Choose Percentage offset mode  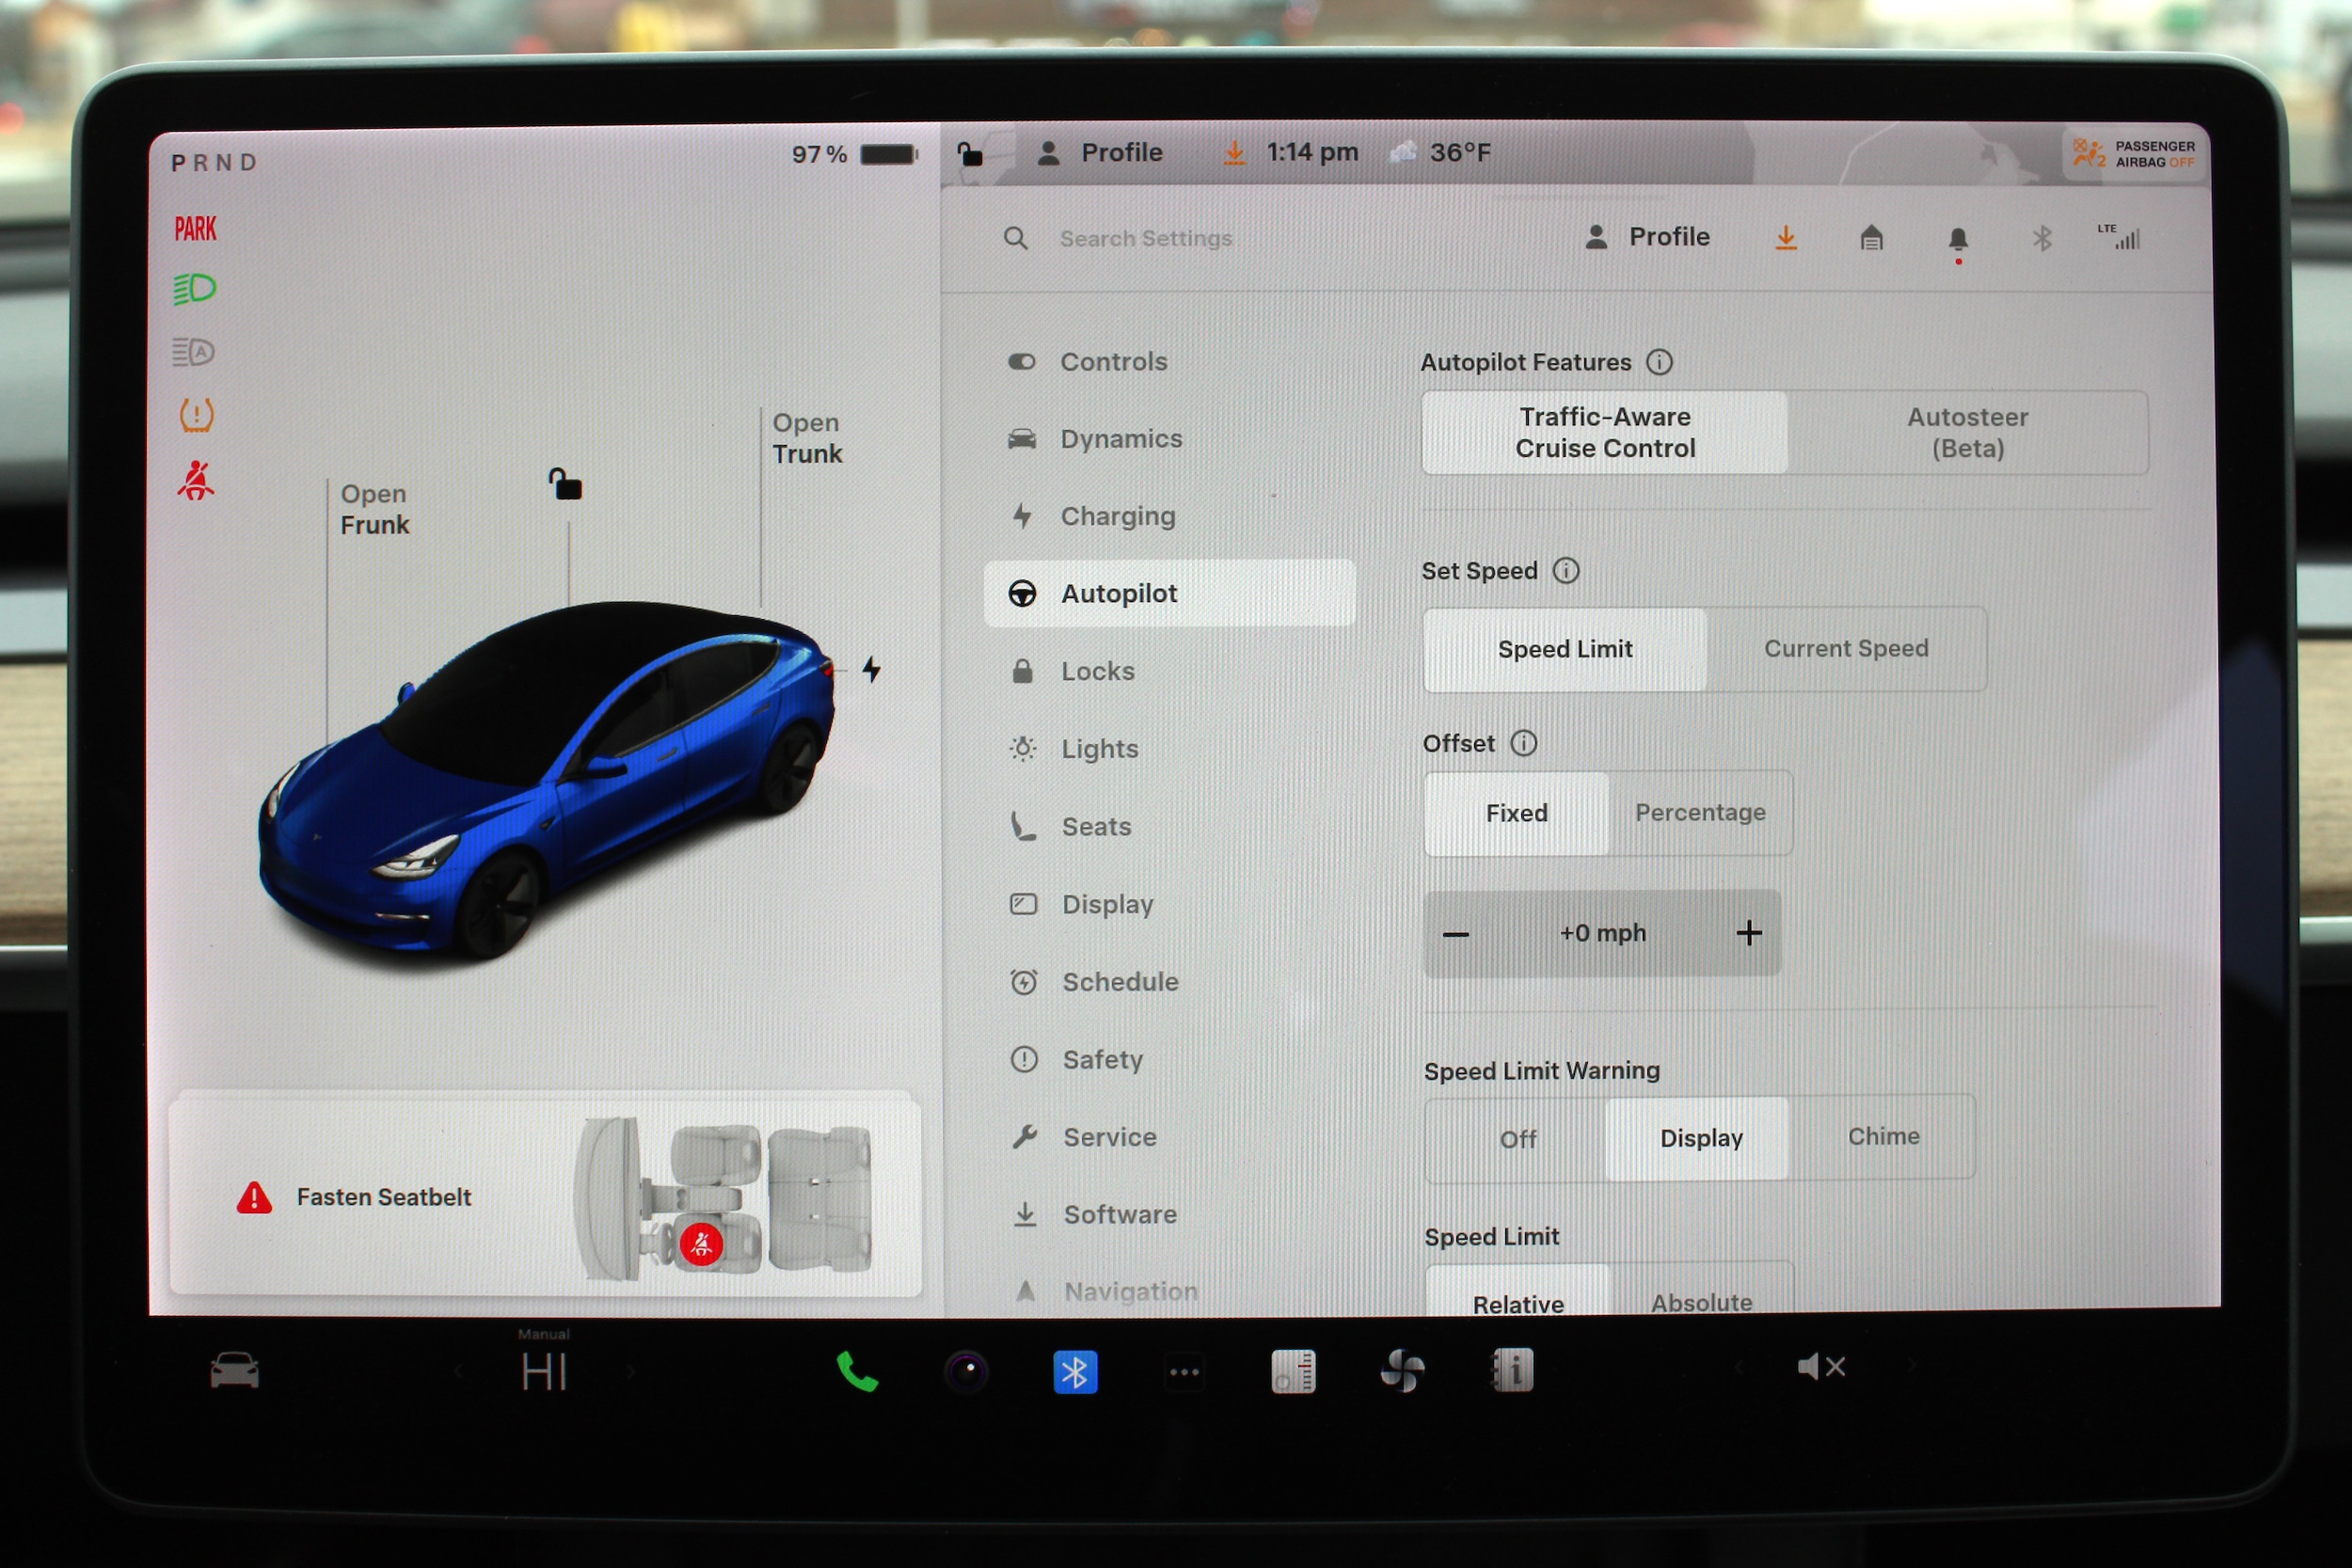click(1699, 812)
